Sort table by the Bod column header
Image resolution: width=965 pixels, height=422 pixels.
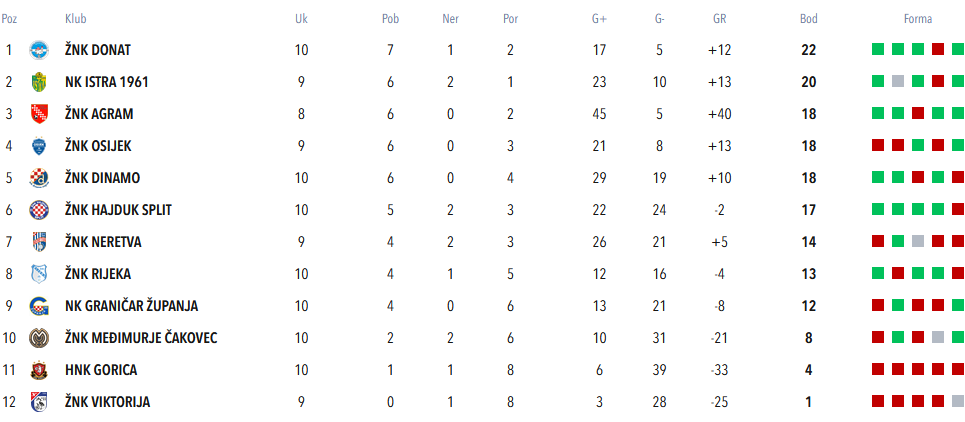(808, 19)
